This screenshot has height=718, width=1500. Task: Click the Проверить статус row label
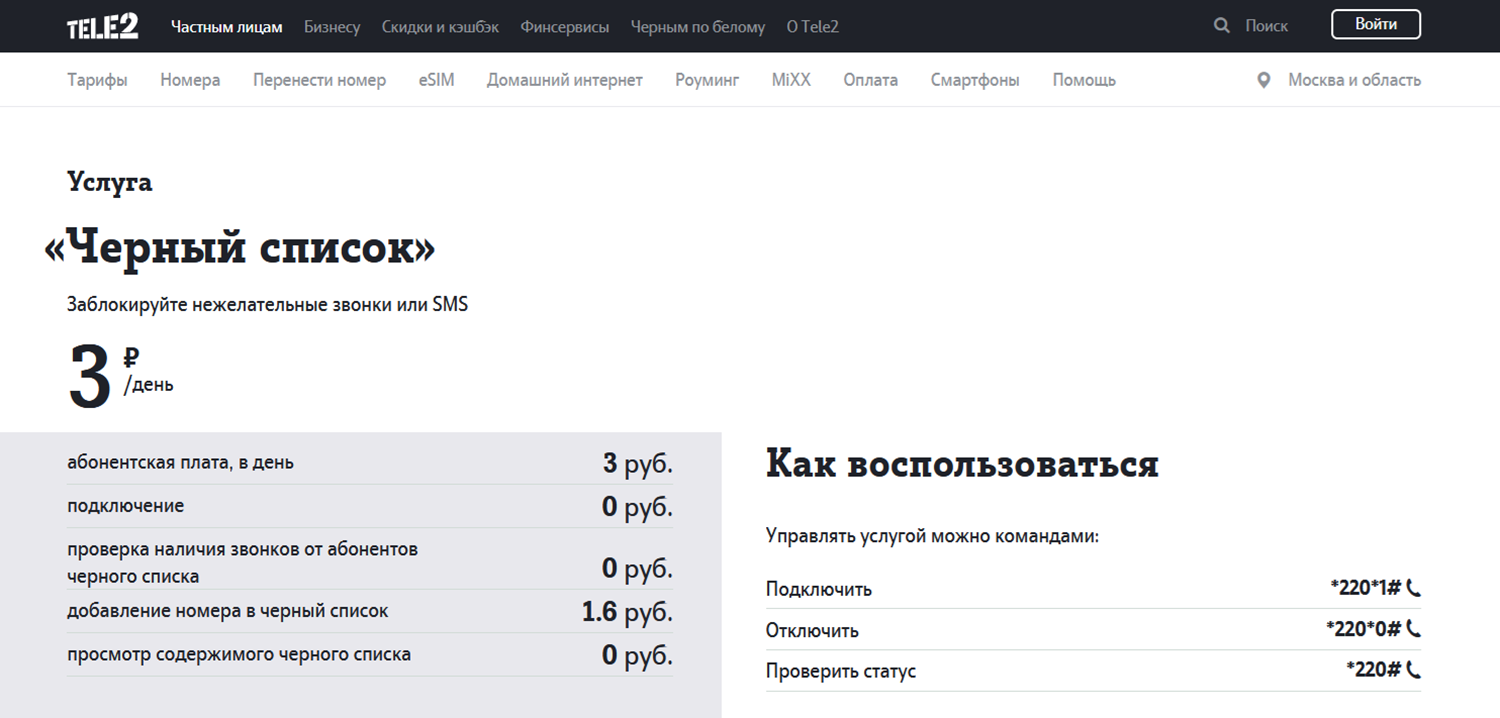(841, 671)
